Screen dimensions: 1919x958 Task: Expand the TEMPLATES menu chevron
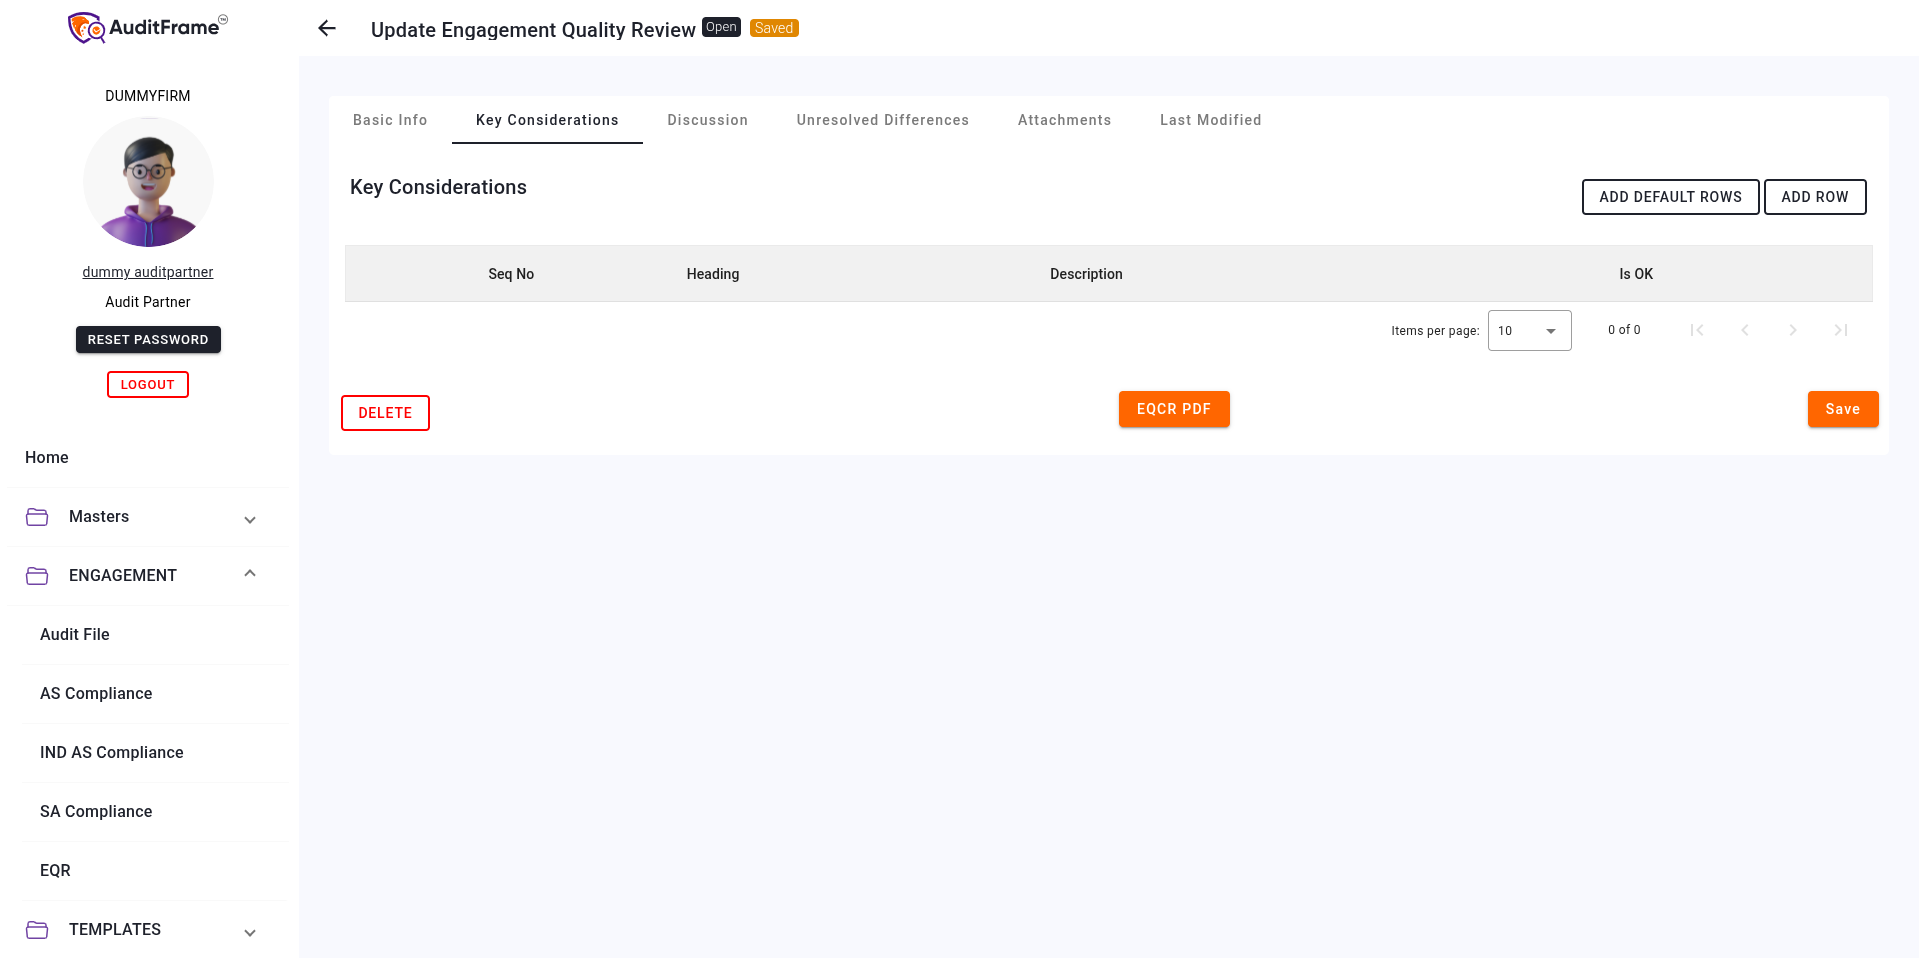click(x=250, y=932)
